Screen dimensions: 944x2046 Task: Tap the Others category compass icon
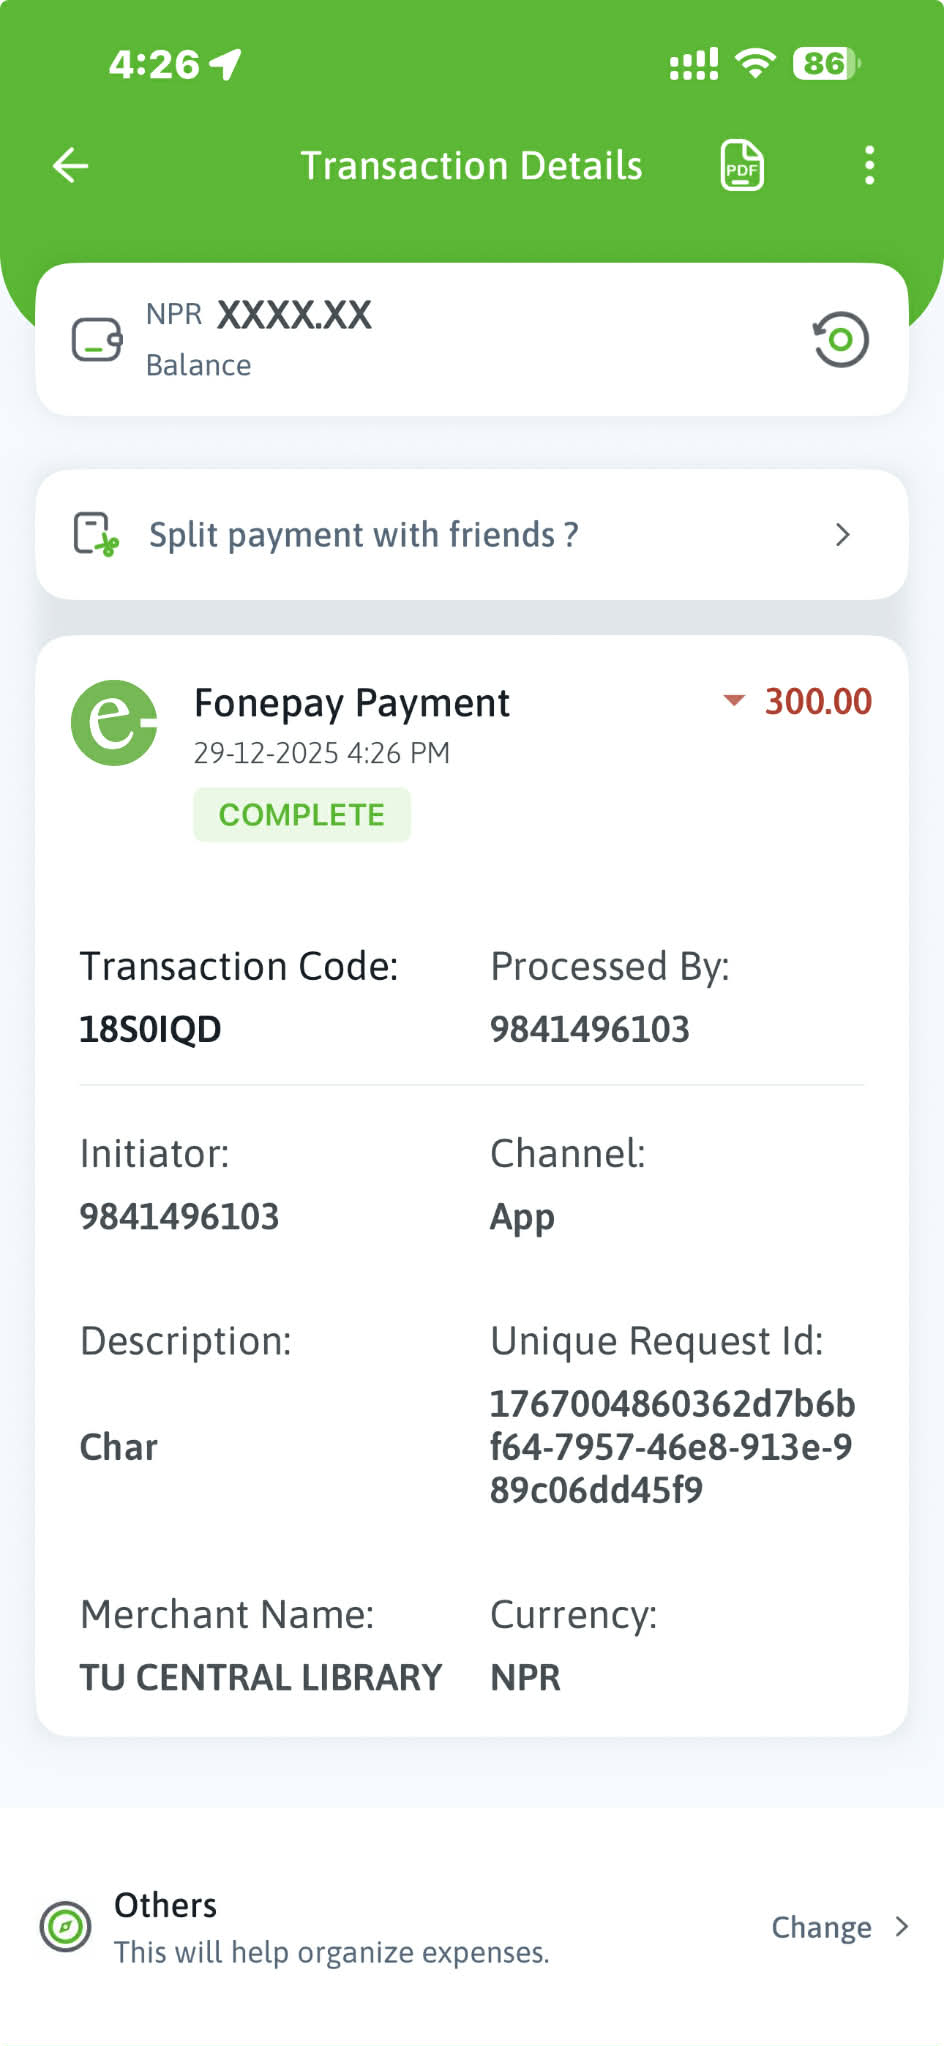pos(66,1926)
